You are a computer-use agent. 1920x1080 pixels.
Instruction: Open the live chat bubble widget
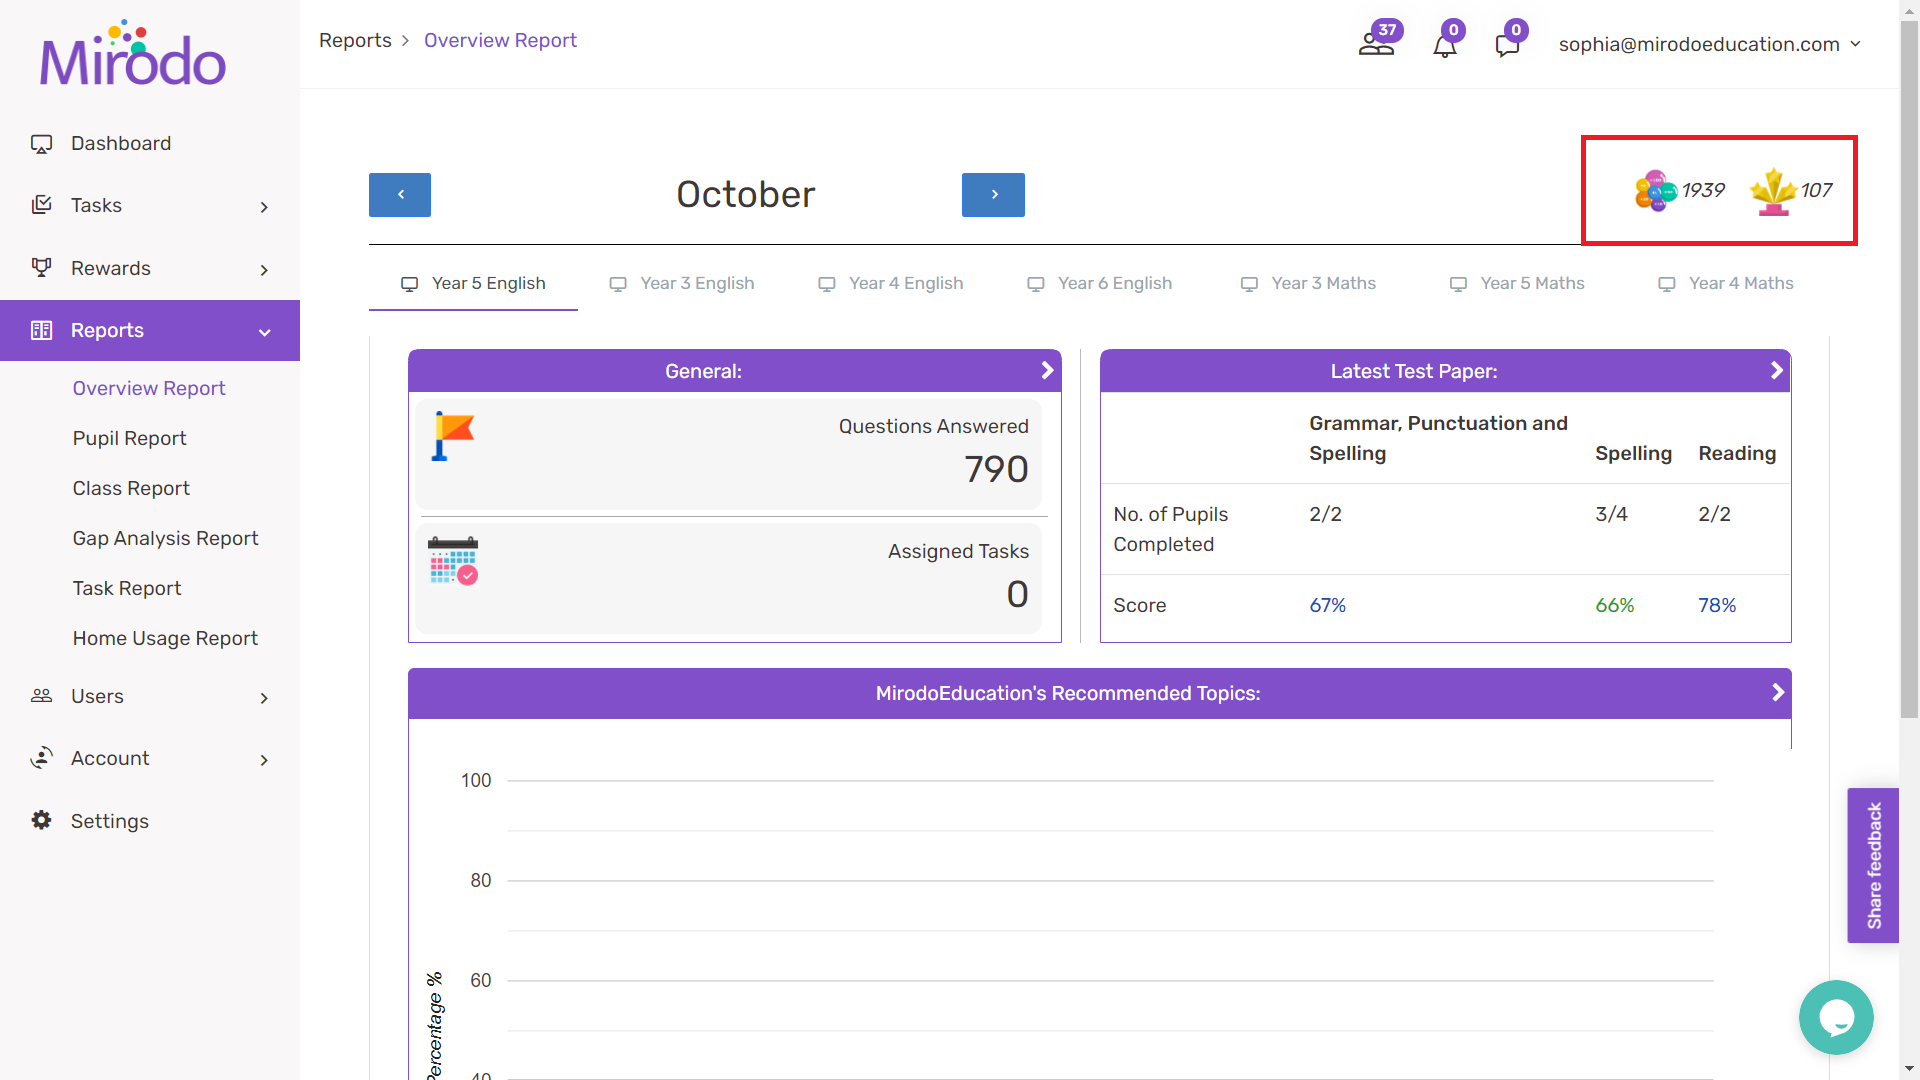[1836, 1017]
